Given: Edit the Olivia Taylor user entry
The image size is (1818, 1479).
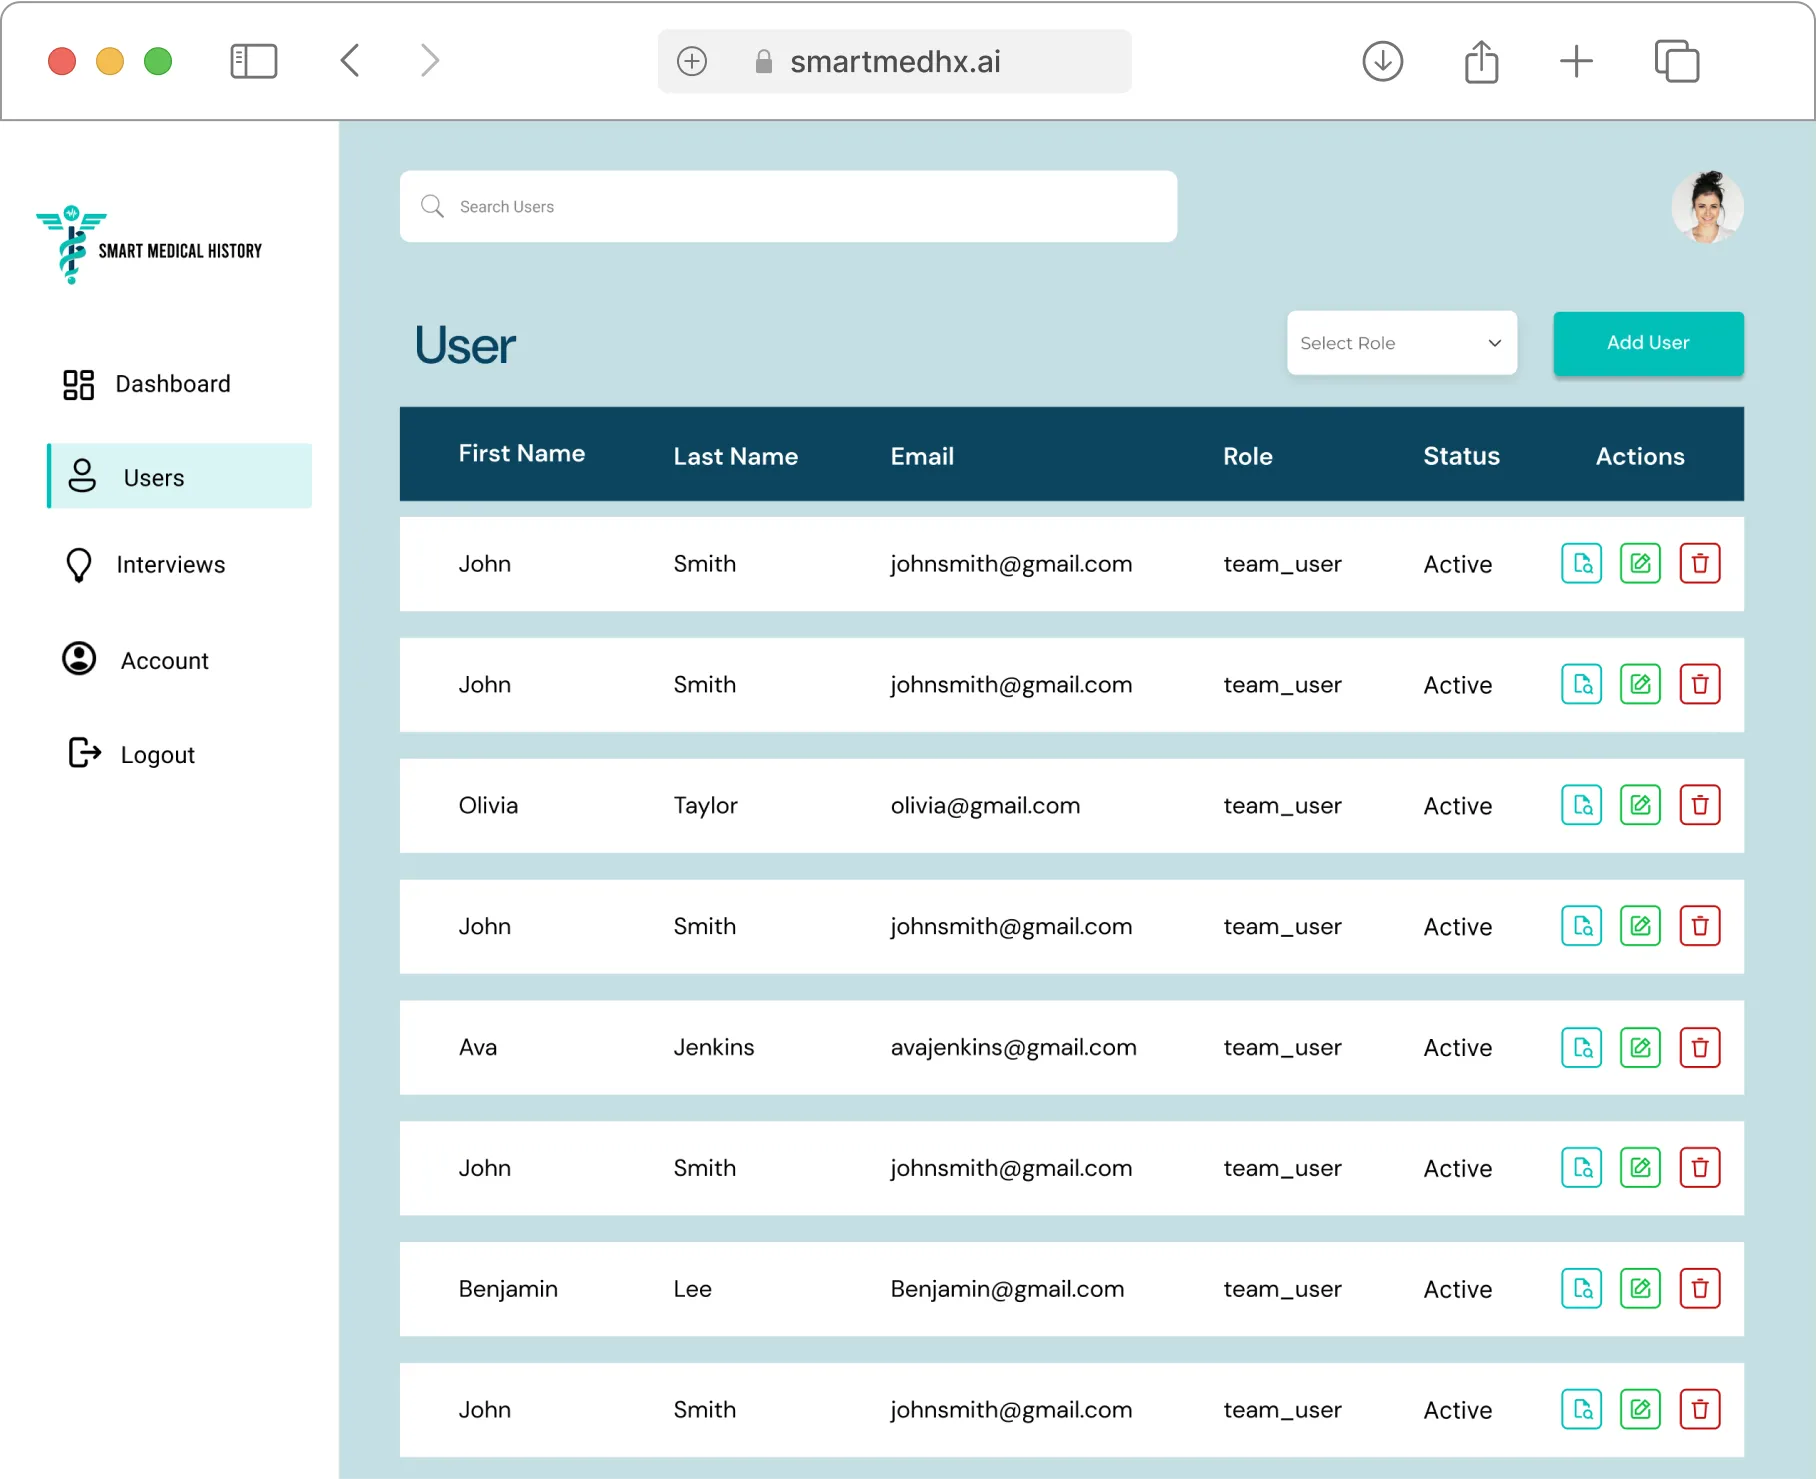Looking at the screenshot, I should coord(1640,805).
